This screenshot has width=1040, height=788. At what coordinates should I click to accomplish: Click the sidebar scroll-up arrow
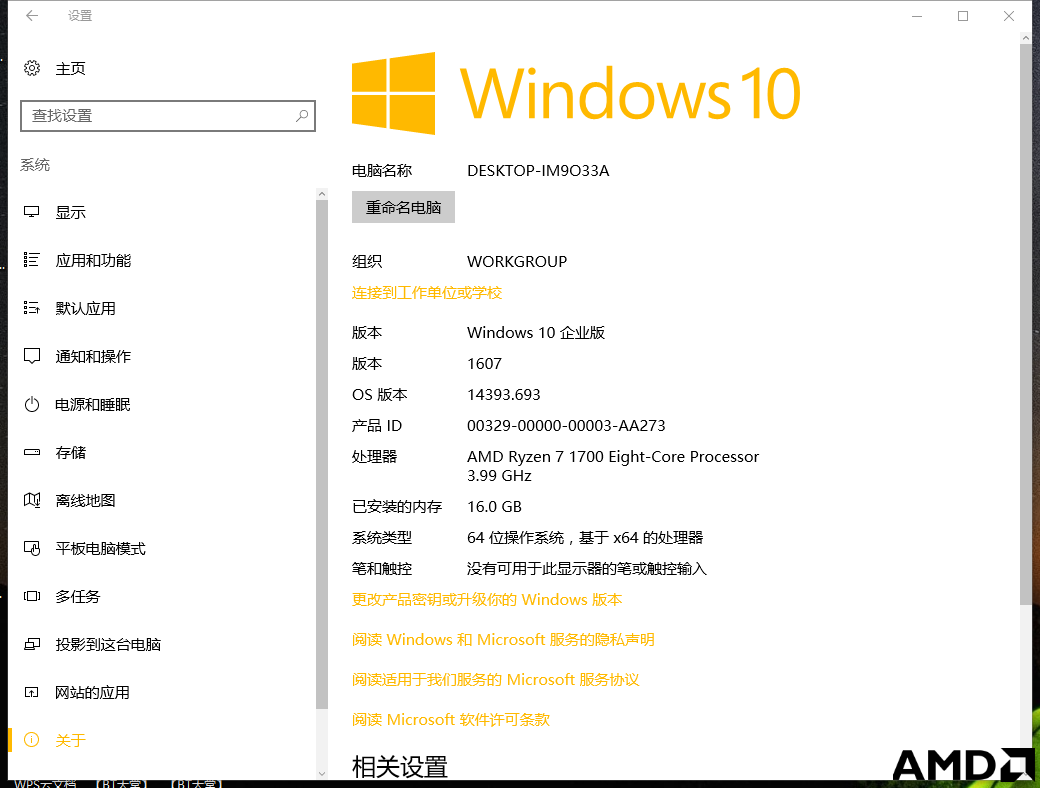322,194
